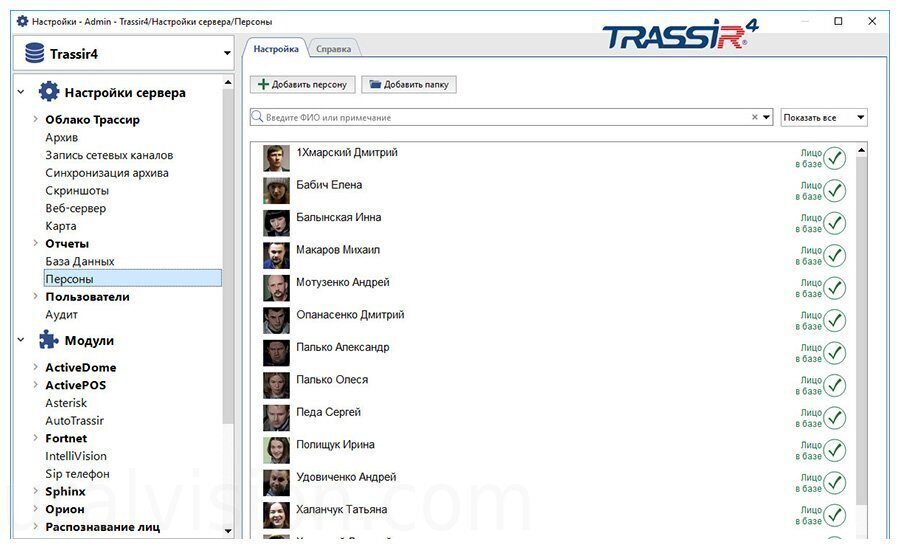
Task: Click the checkmark icon for Удовиченко Андрей
Action: pos(834,482)
